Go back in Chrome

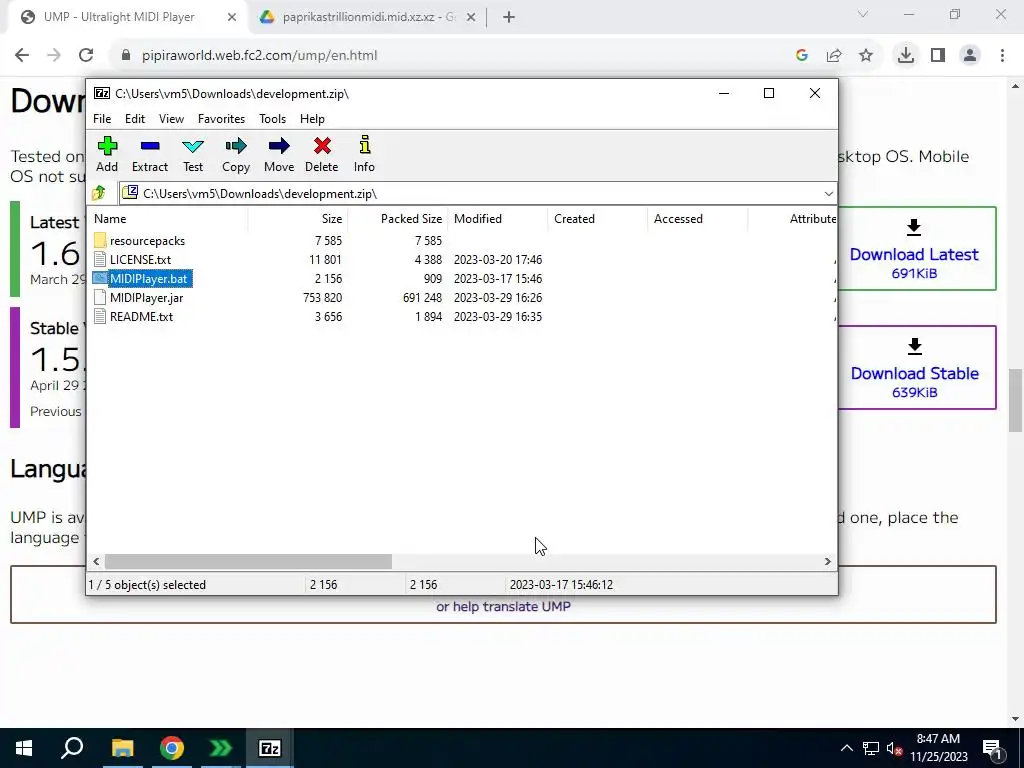[x=22, y=56]
